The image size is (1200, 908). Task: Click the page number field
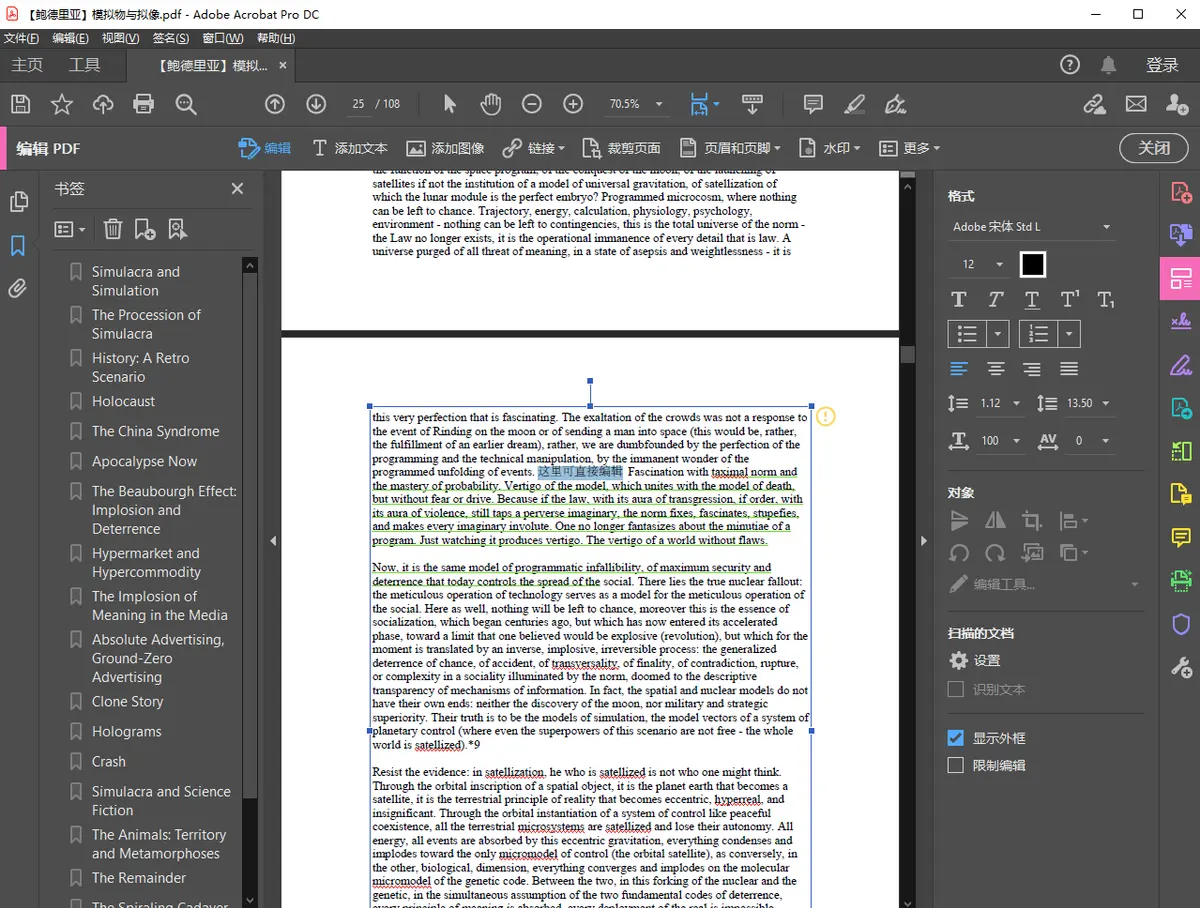coord(359,104)
